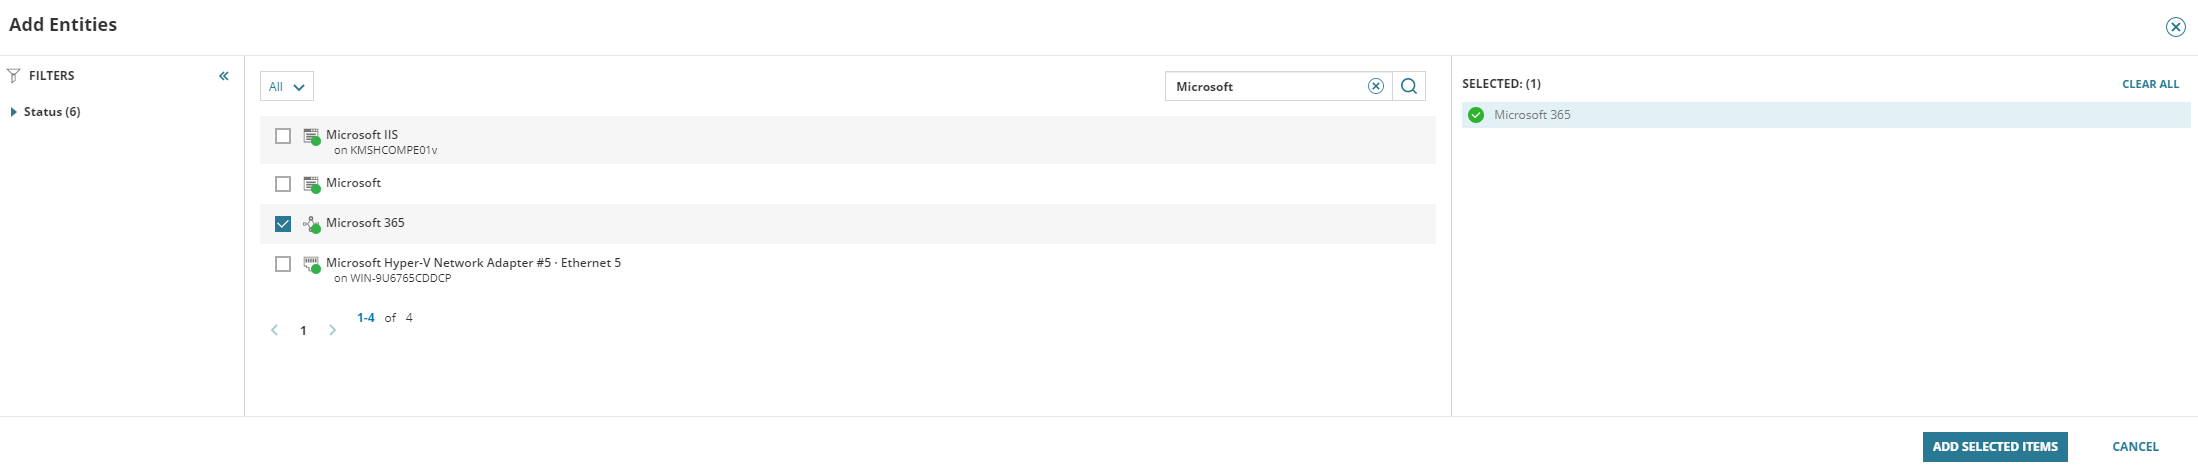The width and height of the screenshot is (2198, 473).
Task: Open the All entity type dropdown
Action: 287,87
